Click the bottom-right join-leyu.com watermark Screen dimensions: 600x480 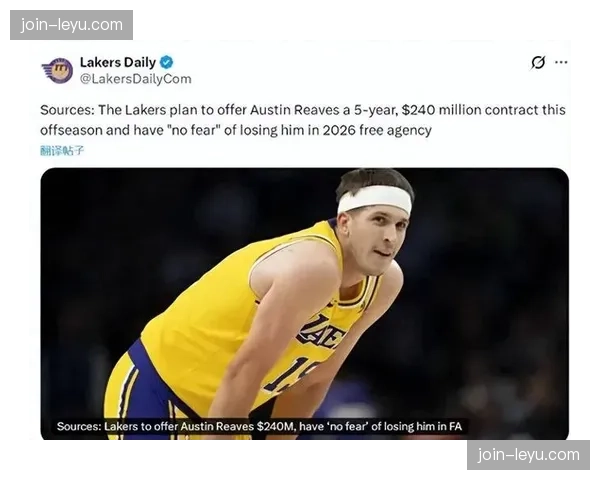[x=528, y=455]
